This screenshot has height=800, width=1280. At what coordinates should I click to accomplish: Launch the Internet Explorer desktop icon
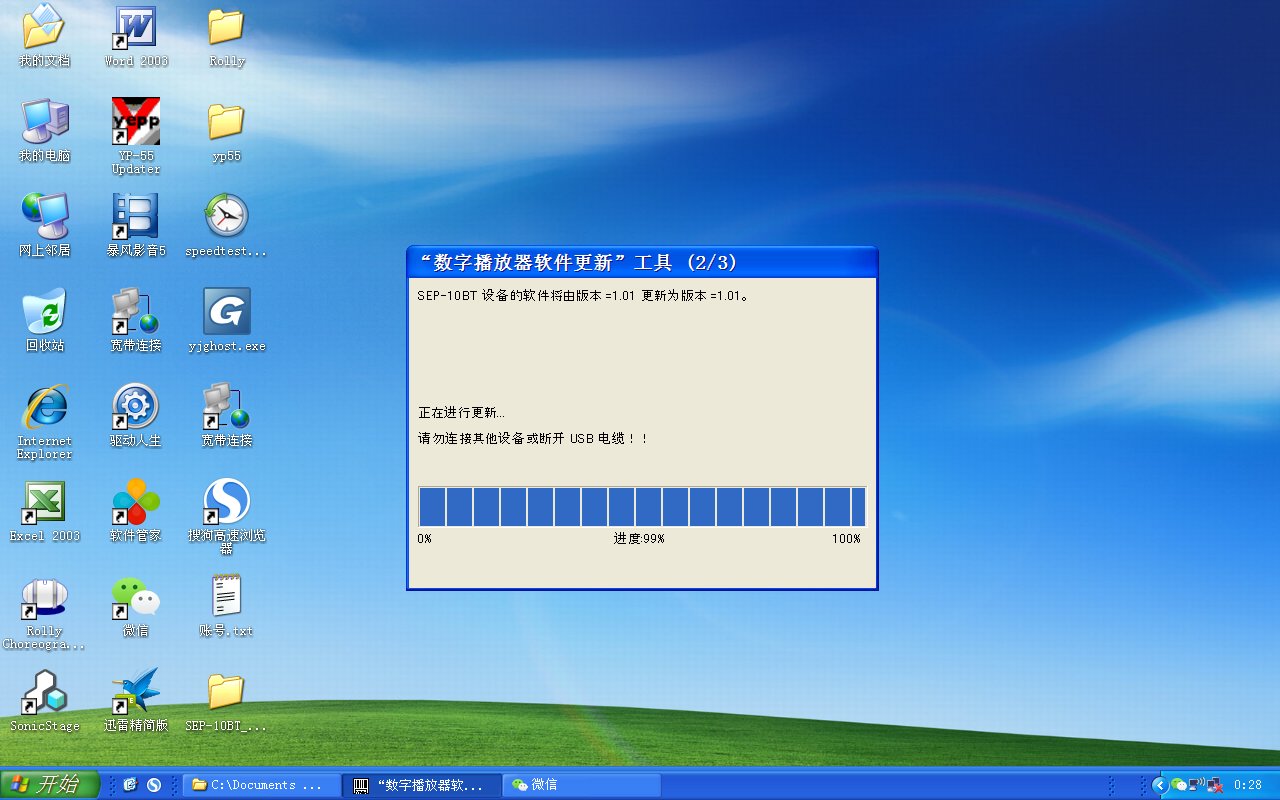(x=45, y=422)
